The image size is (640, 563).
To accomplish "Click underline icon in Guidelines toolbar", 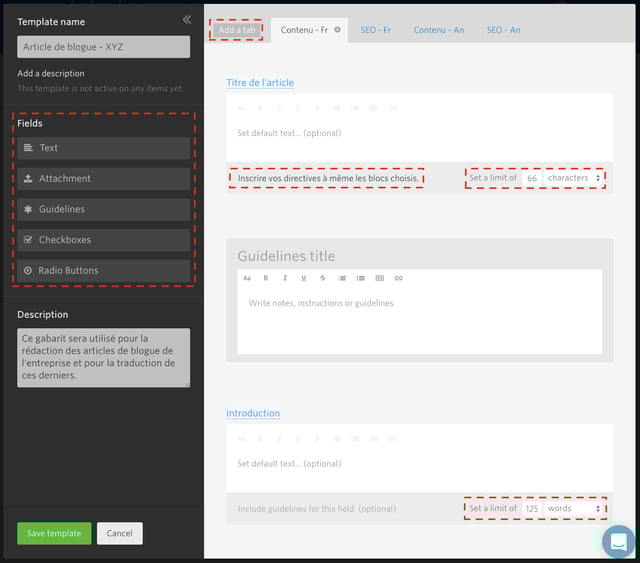I will 304,278.
